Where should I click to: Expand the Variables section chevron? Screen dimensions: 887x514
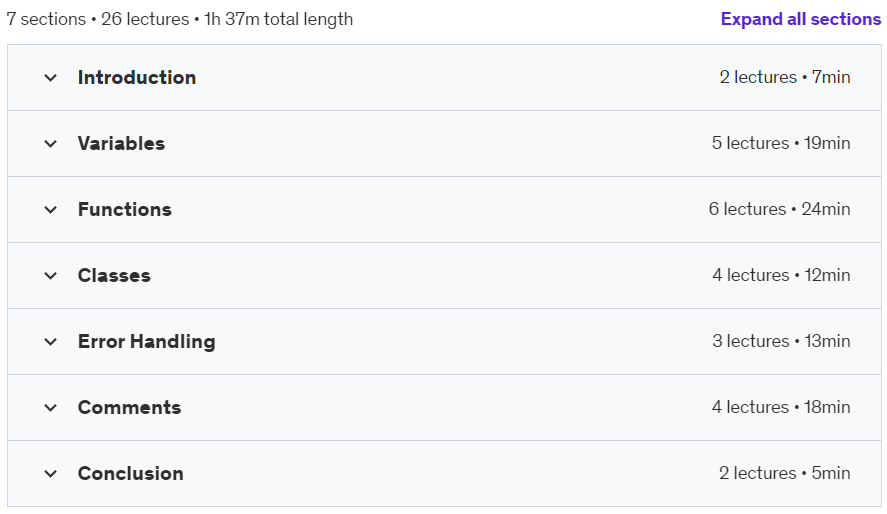50,144
